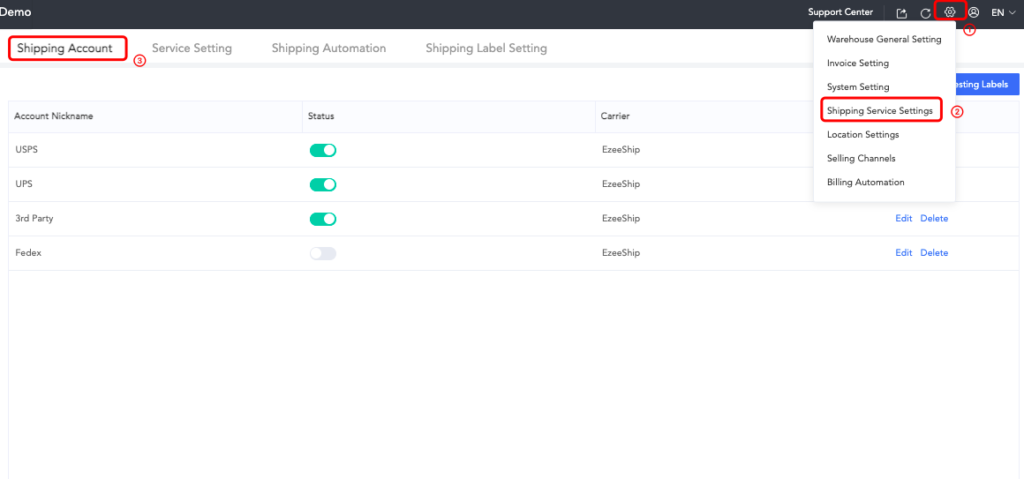Click the Status column header
The image size is (1024, 479).
[x=321, y=116]
